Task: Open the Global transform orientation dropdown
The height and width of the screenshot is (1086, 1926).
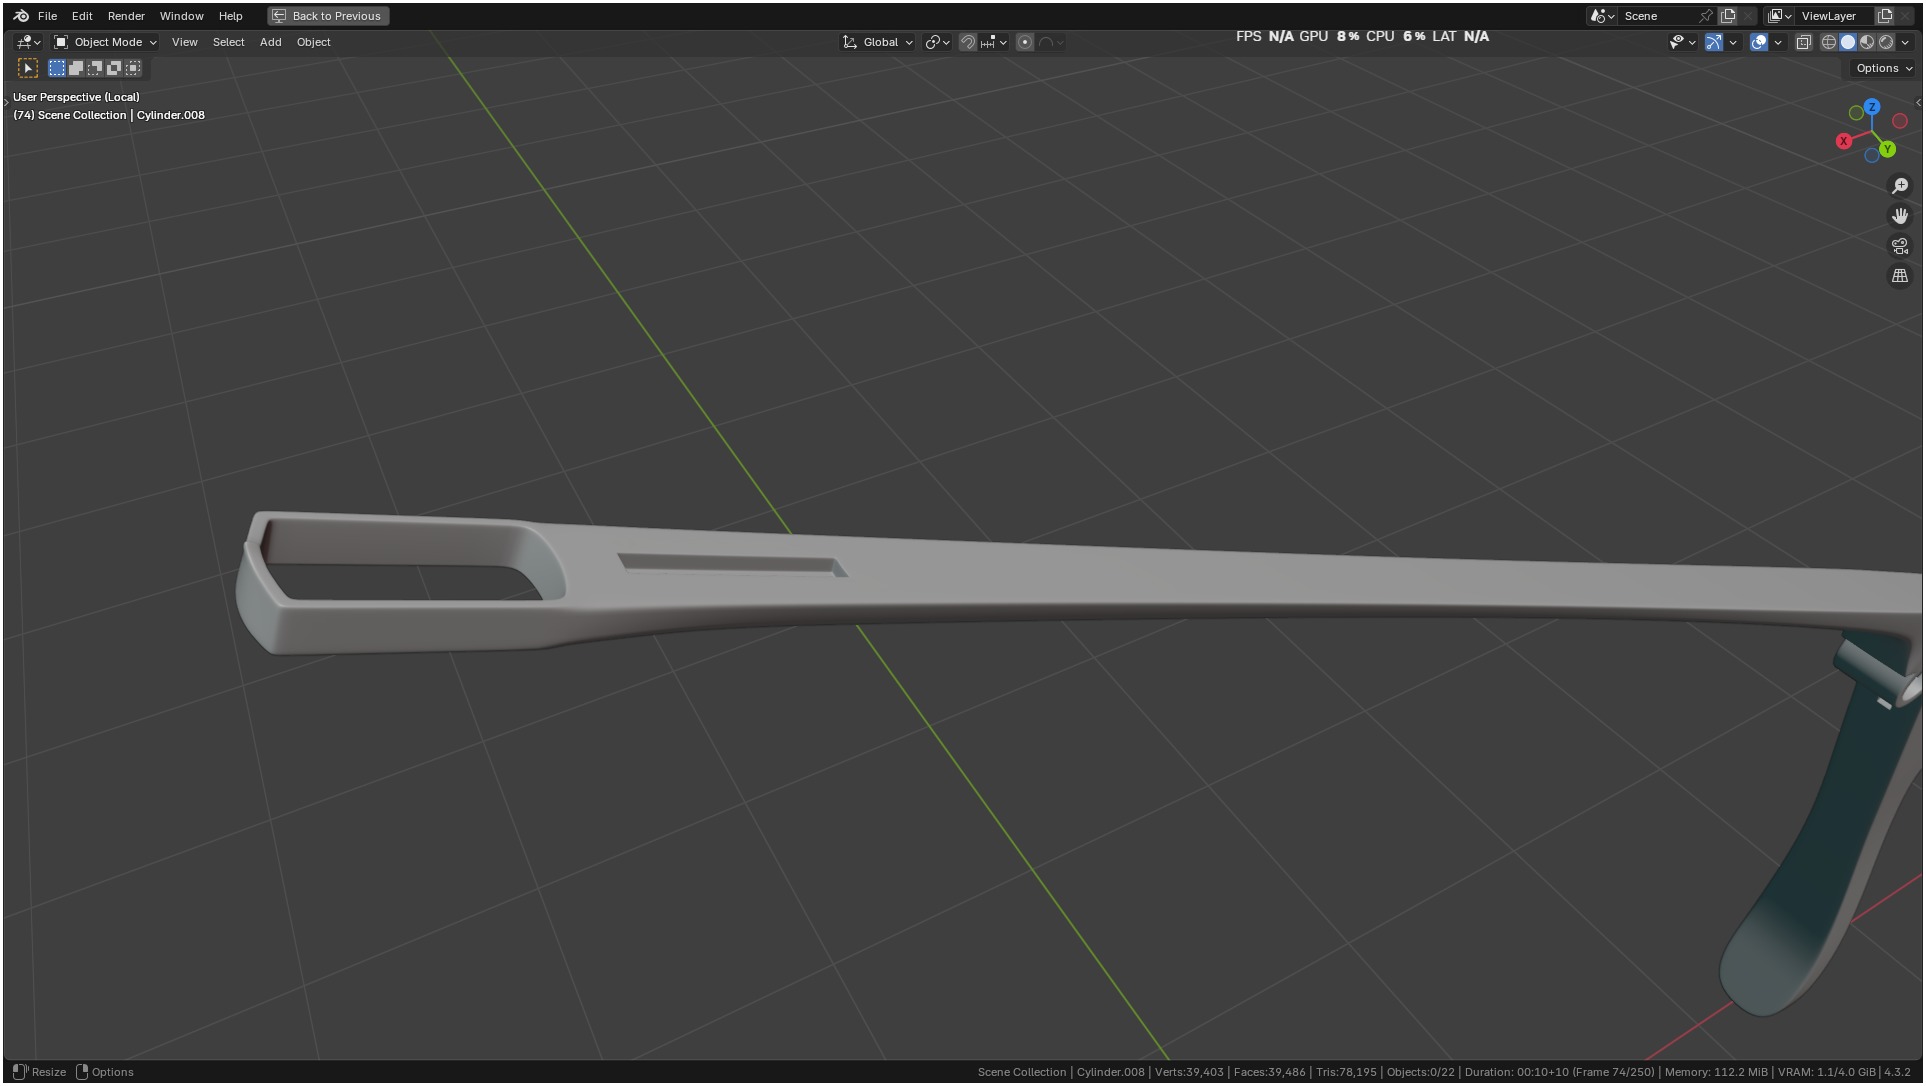Action: [x=878, y=42]
